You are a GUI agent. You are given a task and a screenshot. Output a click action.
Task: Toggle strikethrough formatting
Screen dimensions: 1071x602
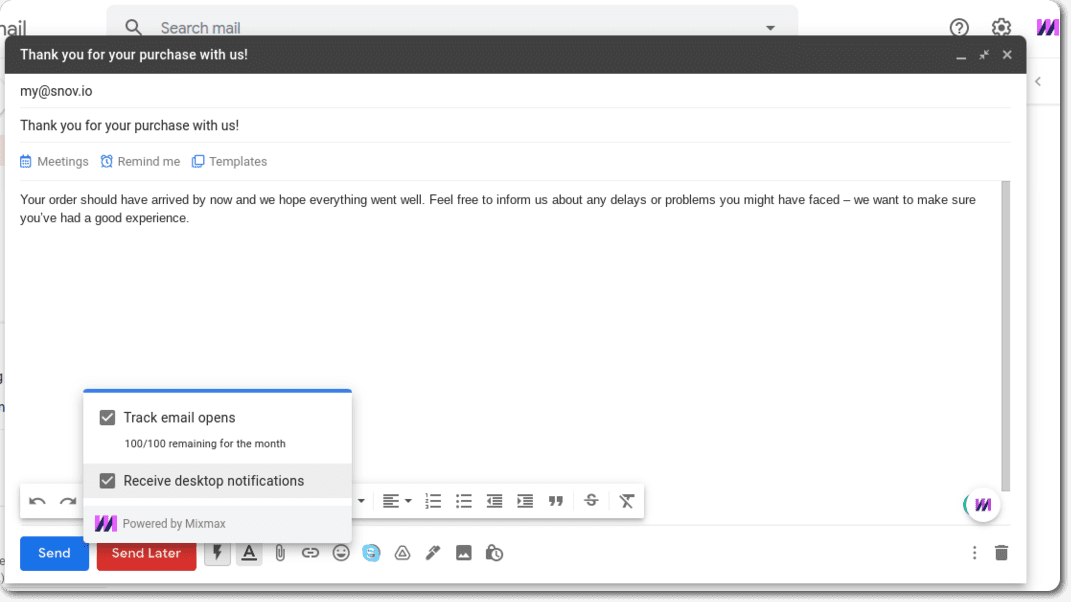[x=591, y=501]
